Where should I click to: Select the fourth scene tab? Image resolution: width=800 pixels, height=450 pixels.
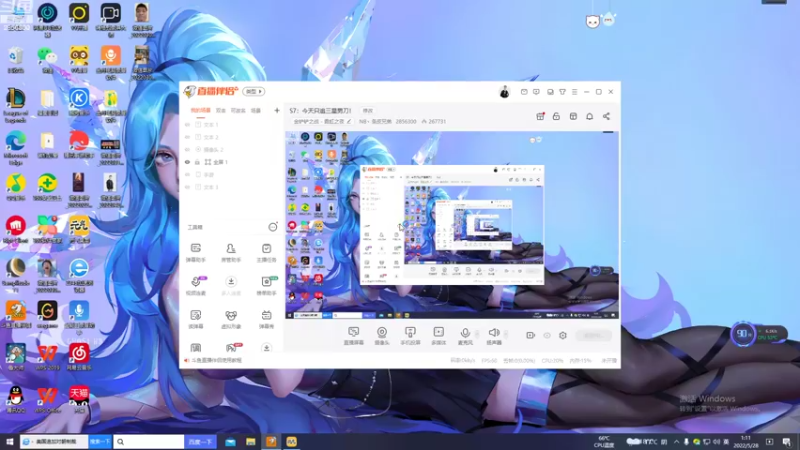[x=256, y=110]
